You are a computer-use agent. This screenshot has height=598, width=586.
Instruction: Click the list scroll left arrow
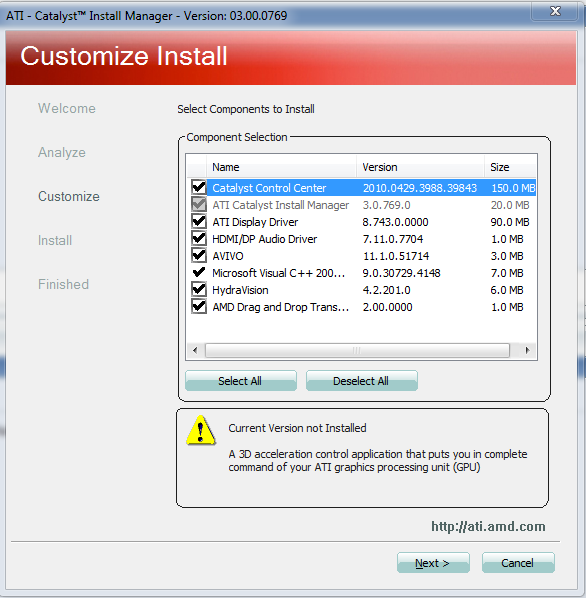click(x=195, y=350)
